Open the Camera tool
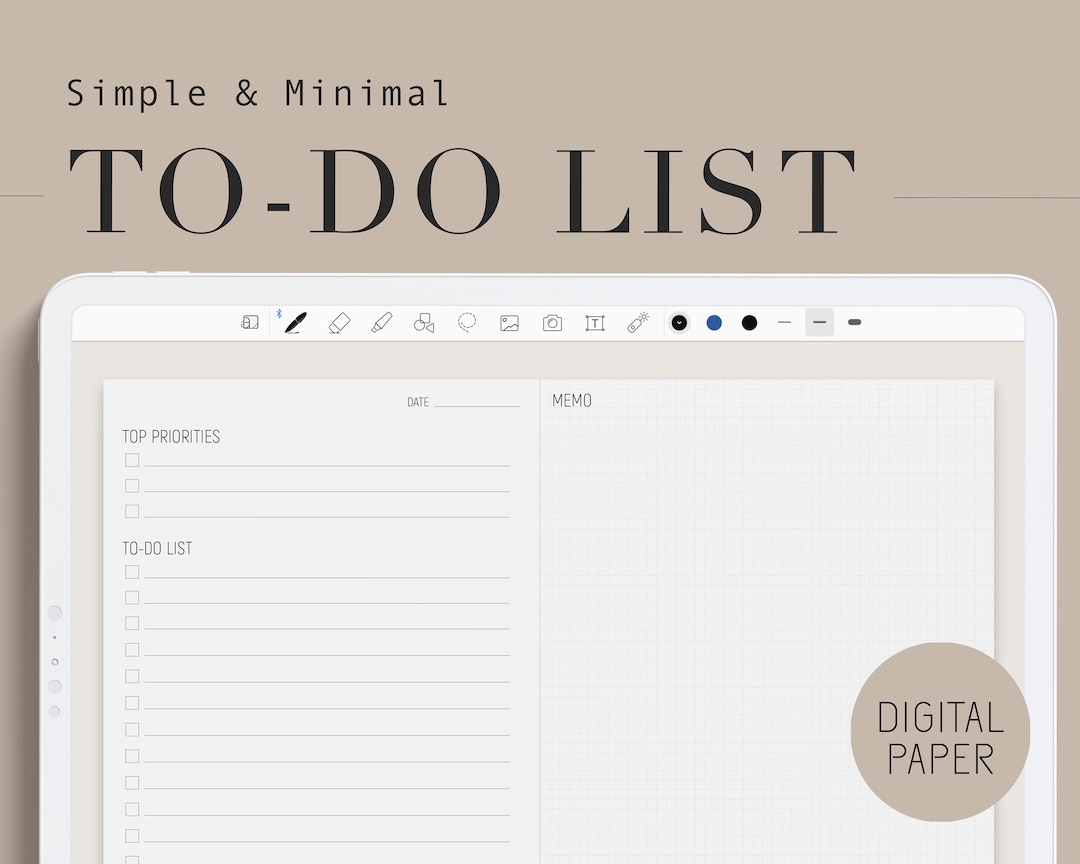 click(552, 322)
